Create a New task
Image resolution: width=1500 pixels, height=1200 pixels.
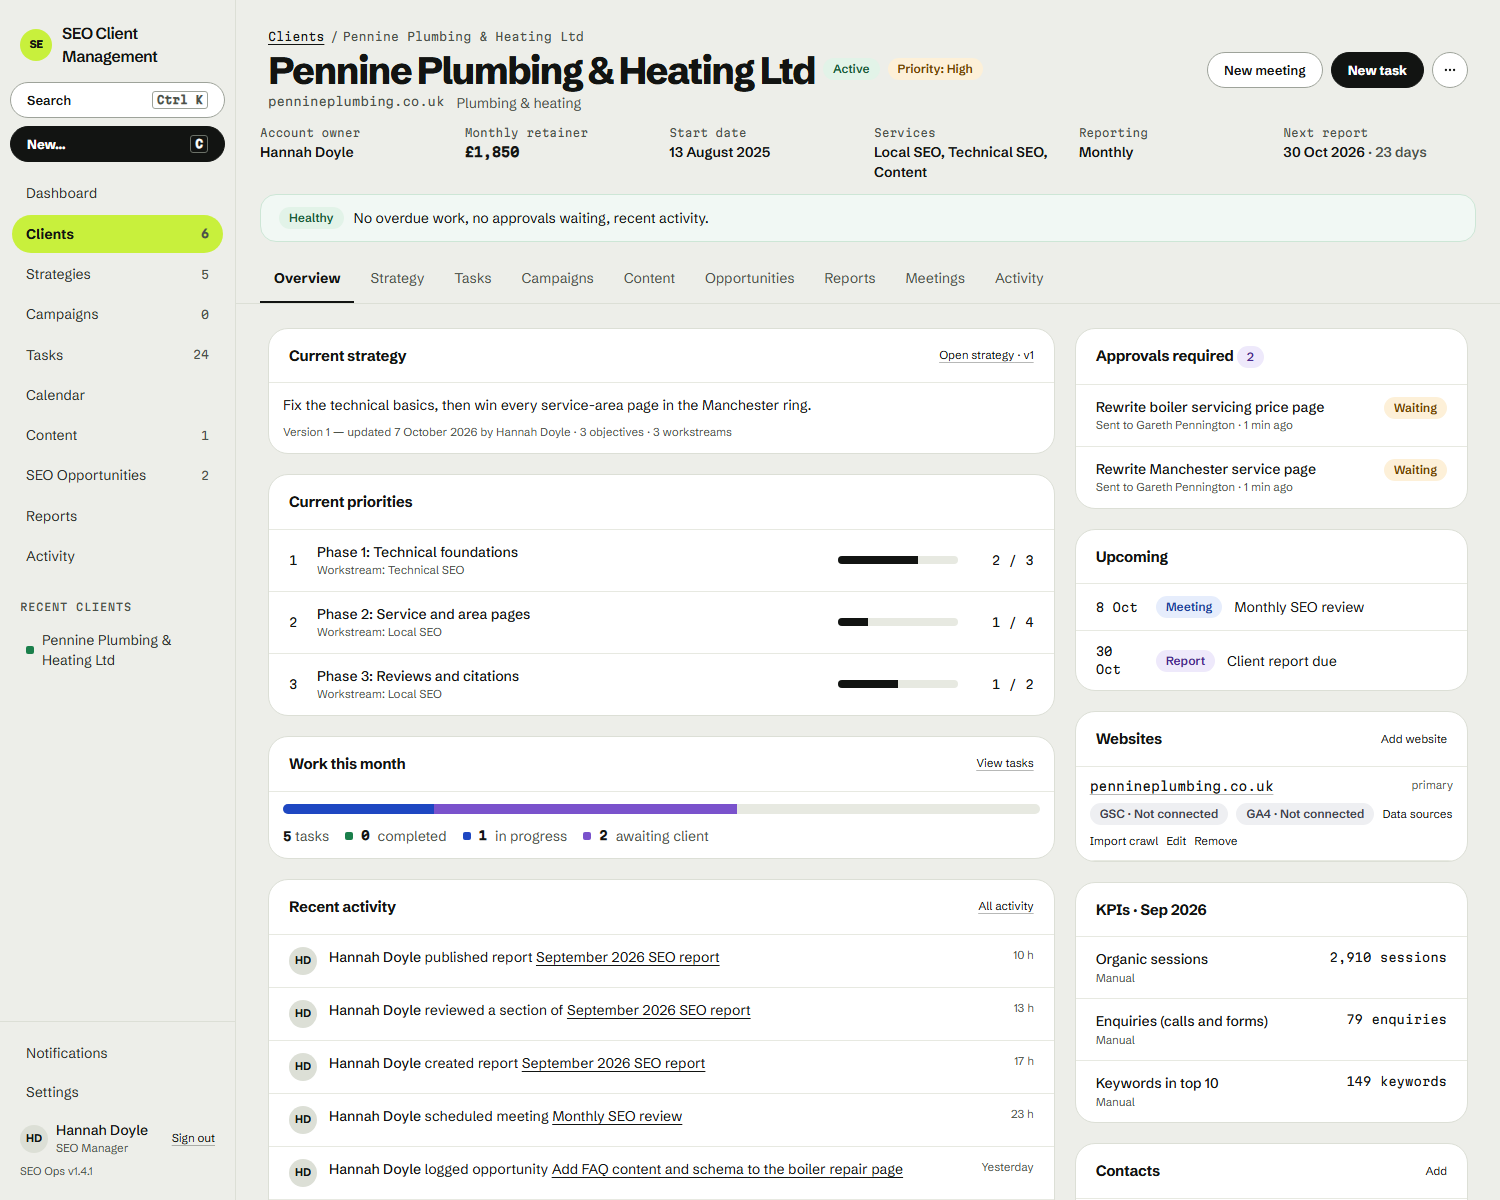(1377, 70)
